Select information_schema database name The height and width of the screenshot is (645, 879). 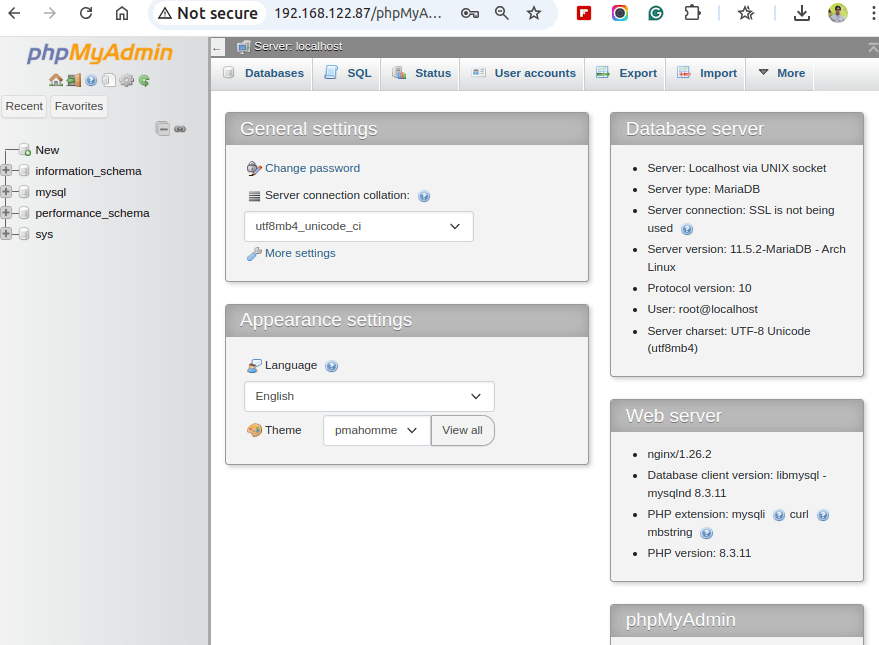pyautogui.click(x=88, y=171)
